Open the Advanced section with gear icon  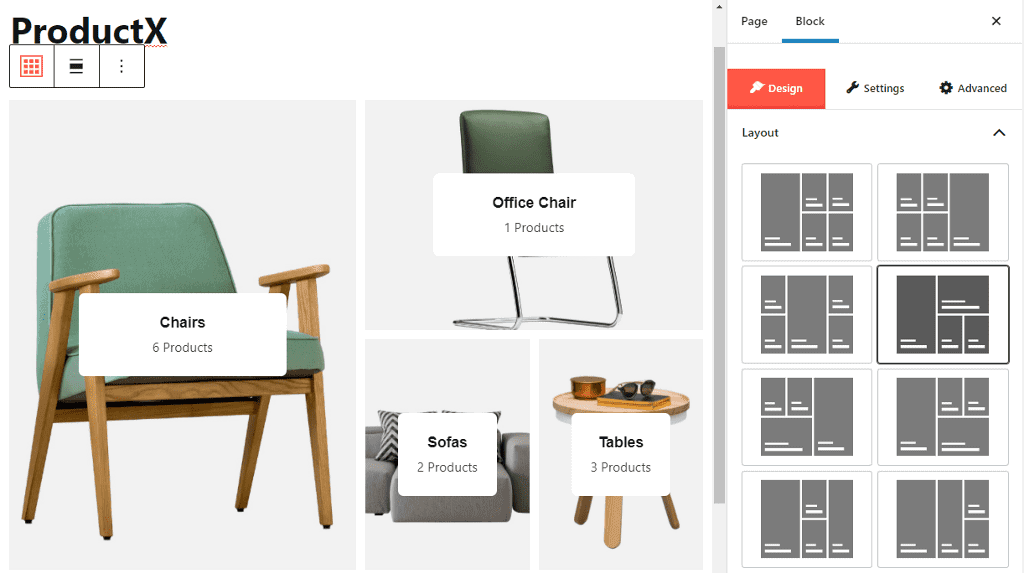pyautogui.click(x=973, y=88)
